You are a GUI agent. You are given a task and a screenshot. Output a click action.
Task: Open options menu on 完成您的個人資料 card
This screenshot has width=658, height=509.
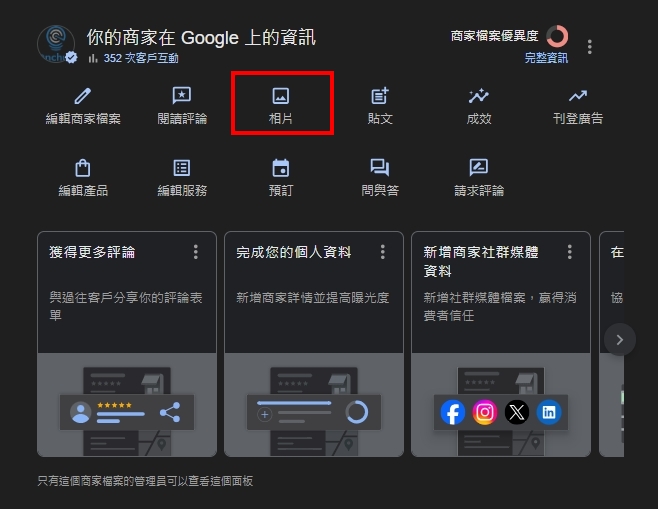(383, 252)
